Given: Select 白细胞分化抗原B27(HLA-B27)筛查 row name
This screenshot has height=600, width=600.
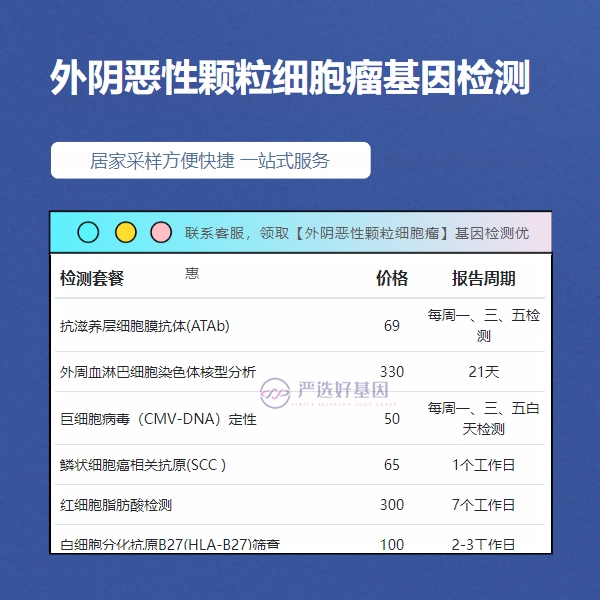Looking at the screenshot, I should coord(170,545).
